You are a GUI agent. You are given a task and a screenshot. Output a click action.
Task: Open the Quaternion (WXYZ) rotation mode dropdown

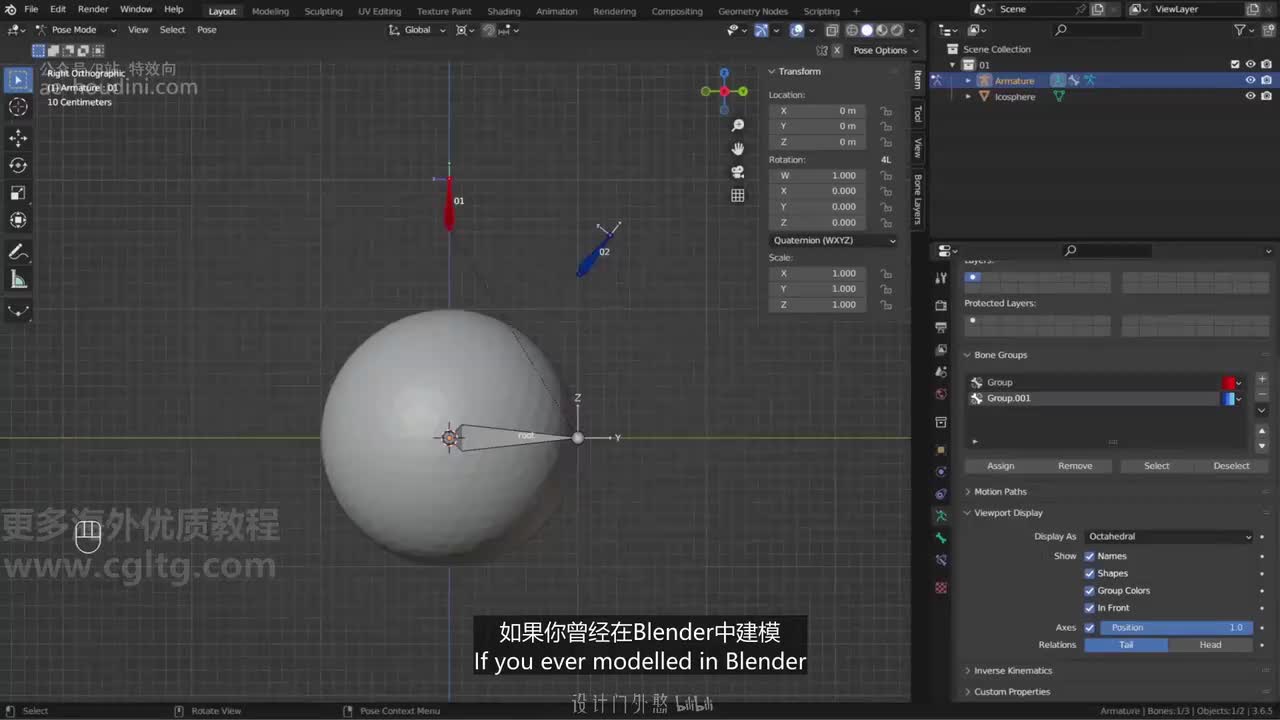pyautogui.click(x=833, y=240)
